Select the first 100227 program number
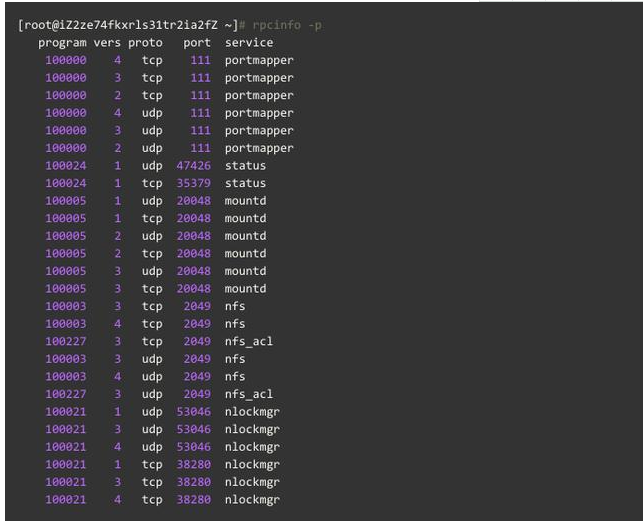This screenshot has width=643, height=521. [66, 341]
